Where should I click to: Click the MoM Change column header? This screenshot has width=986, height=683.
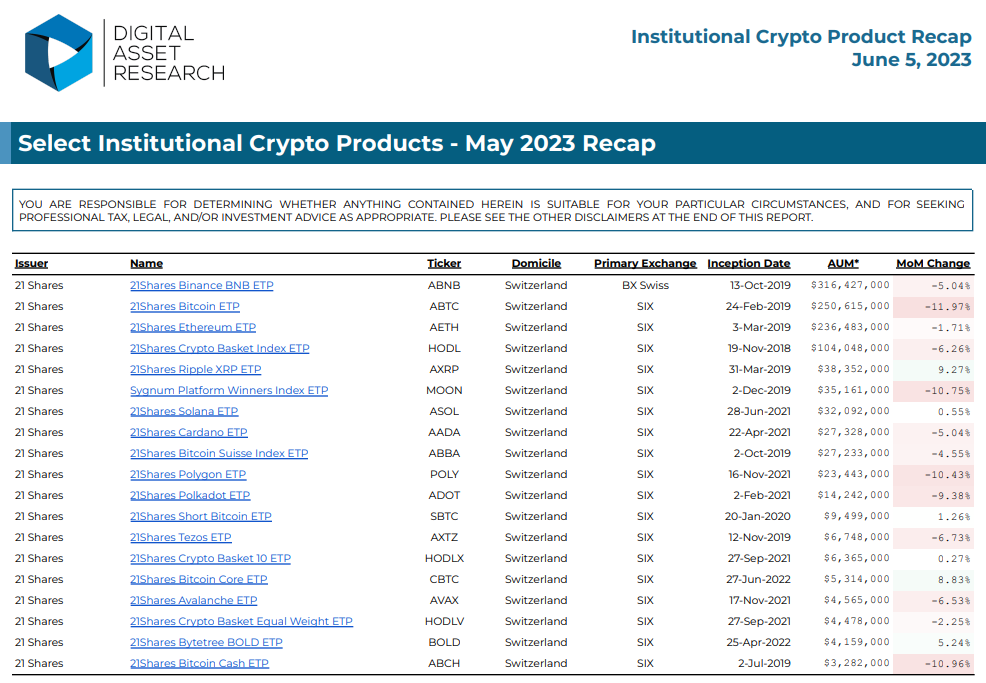tap(933, 264)
